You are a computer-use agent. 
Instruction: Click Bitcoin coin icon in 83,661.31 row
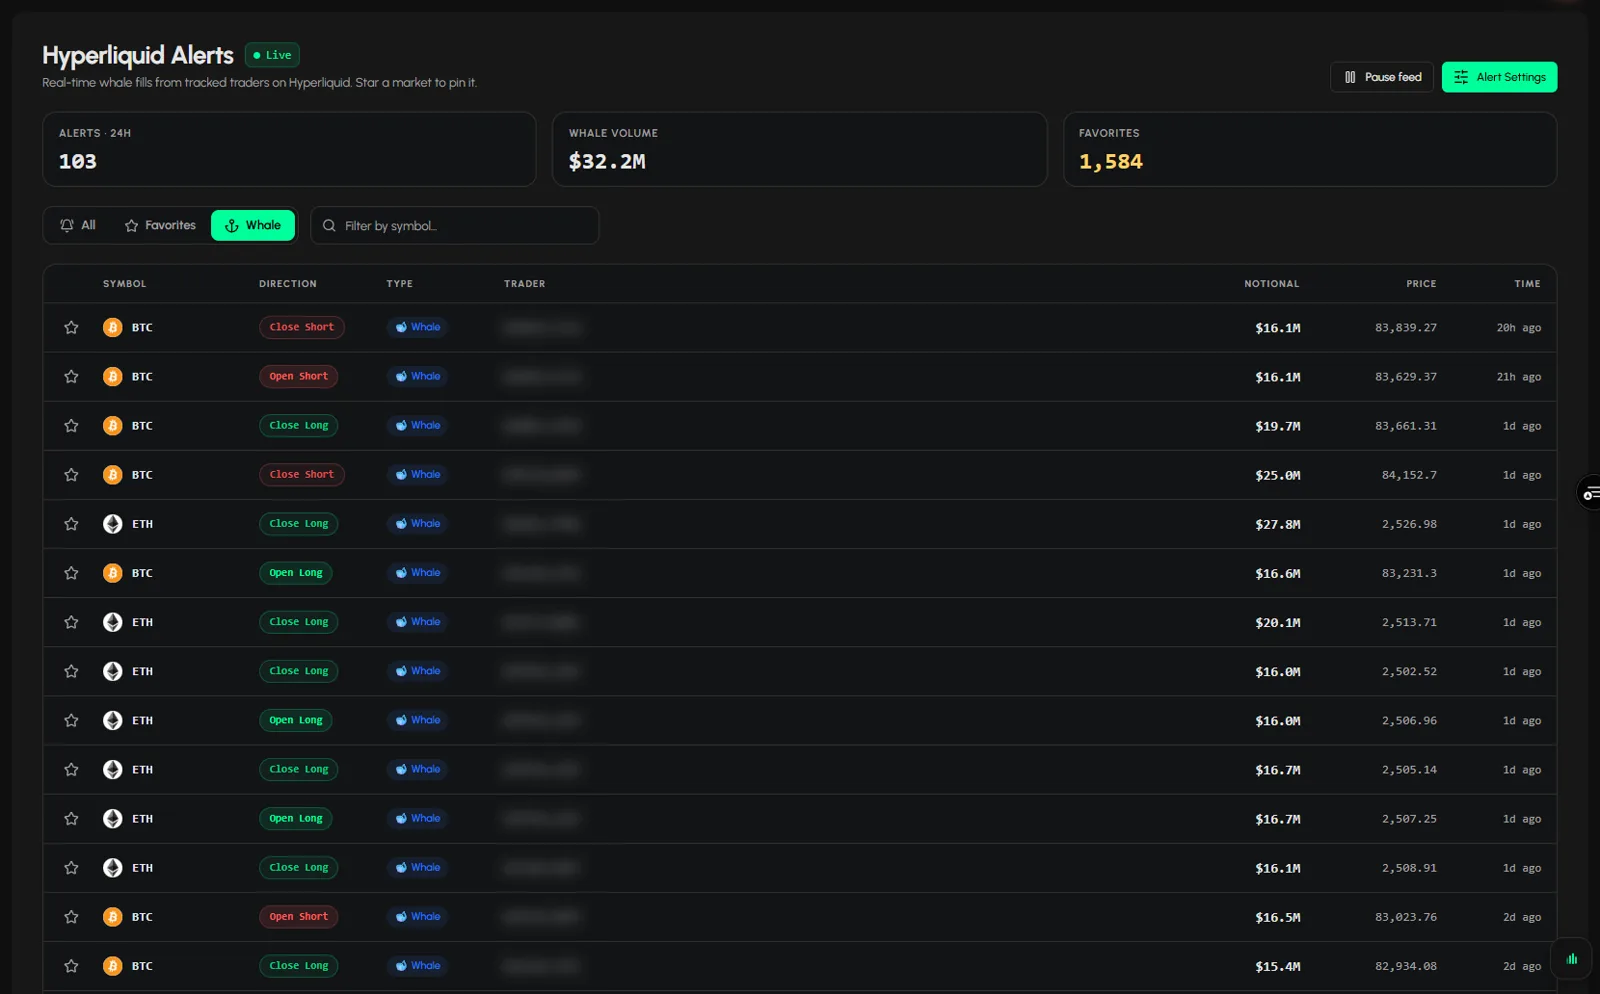tap(113, 425)
